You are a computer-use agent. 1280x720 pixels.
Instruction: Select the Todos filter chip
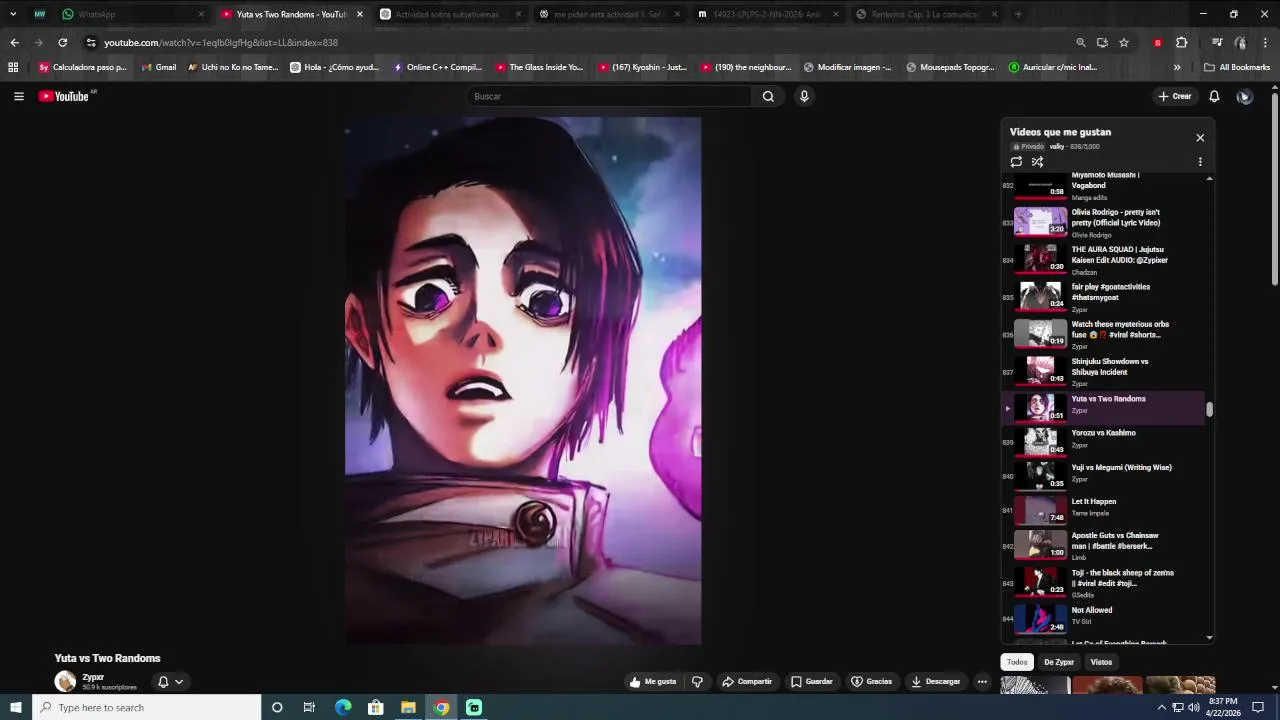1017,662
